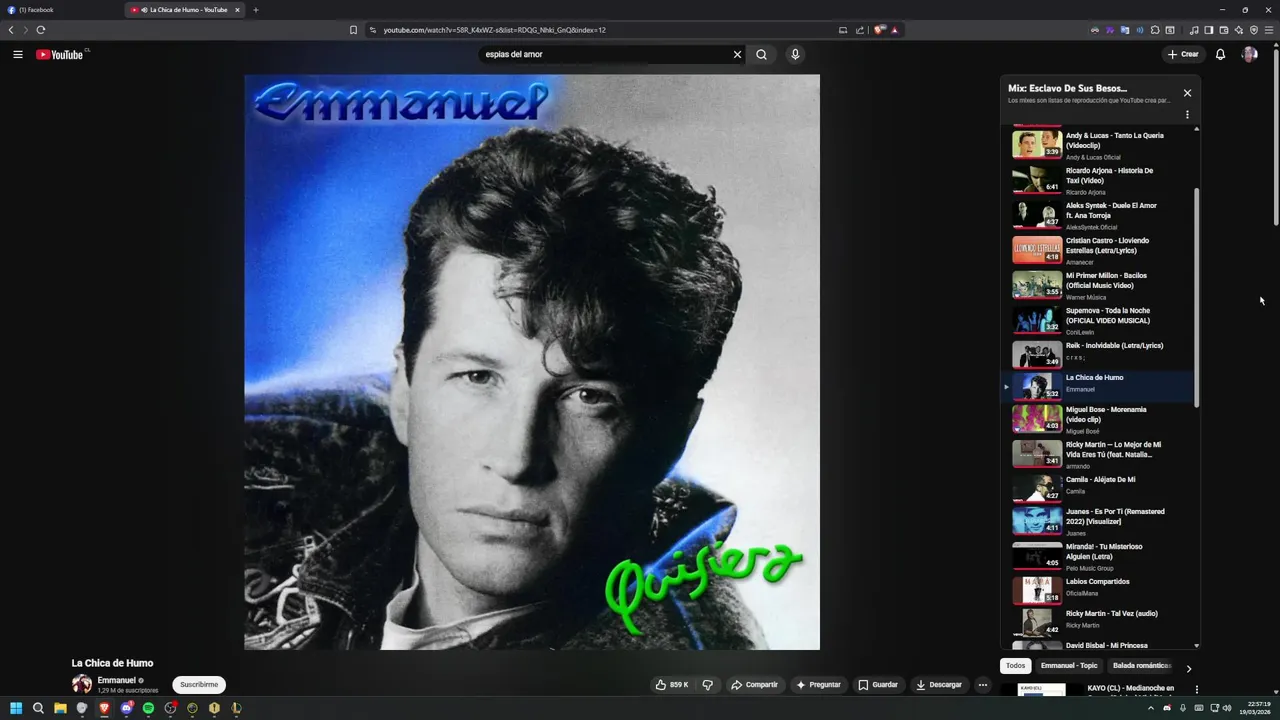Select the Balada románticas chip
The height and width of the screenshot is (720, 1280).
tap(1141, 666)
